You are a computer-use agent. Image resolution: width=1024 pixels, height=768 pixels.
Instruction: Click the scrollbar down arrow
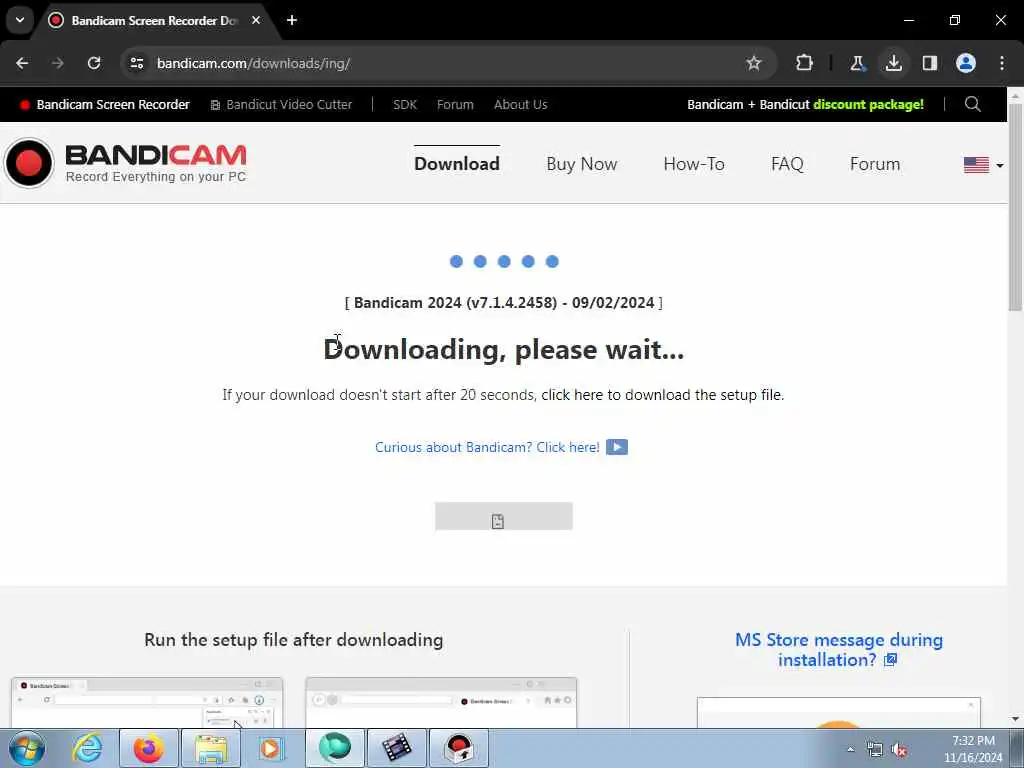point(1016,719)
